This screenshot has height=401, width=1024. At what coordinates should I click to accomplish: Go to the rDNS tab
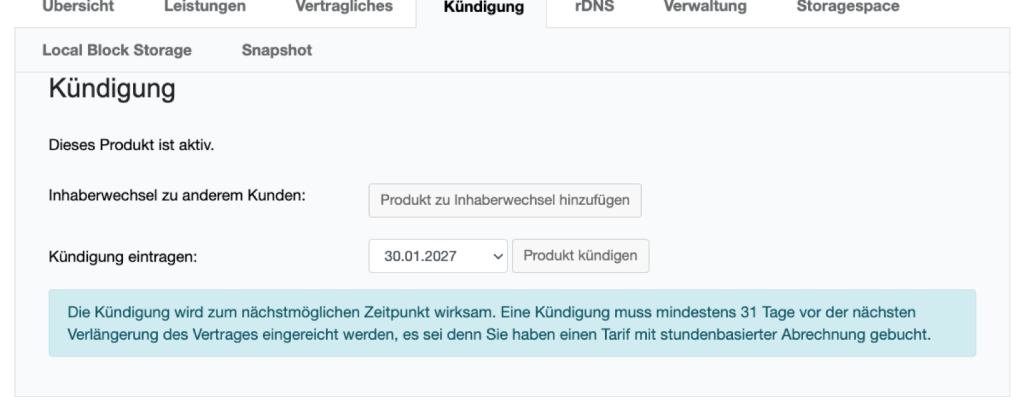tap(594, 7)
